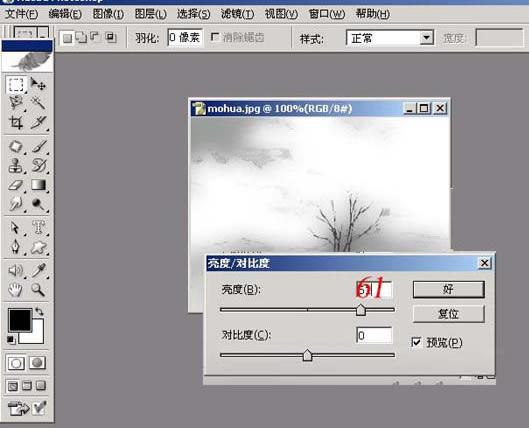This screenshot has height=428, width=529.
Task: Select the Rectangular Marquee tool
Action: 16,84
